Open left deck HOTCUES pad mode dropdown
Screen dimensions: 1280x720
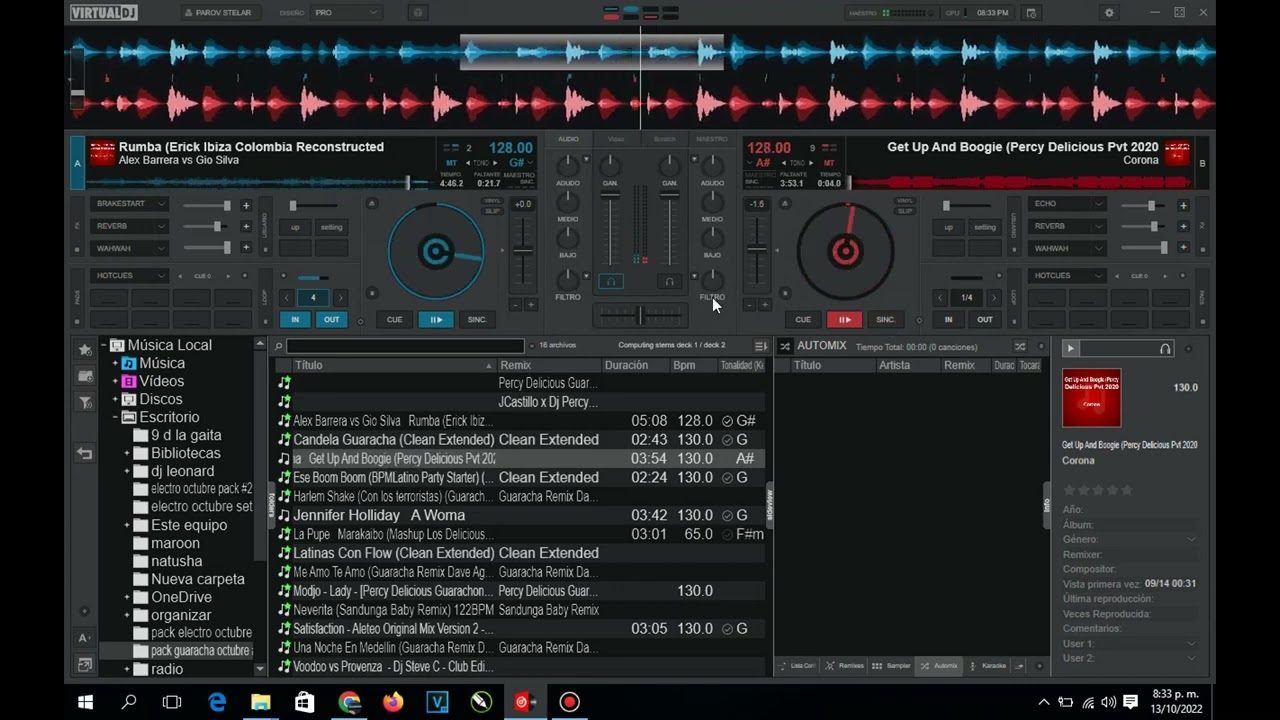click(x=129, y=275)
